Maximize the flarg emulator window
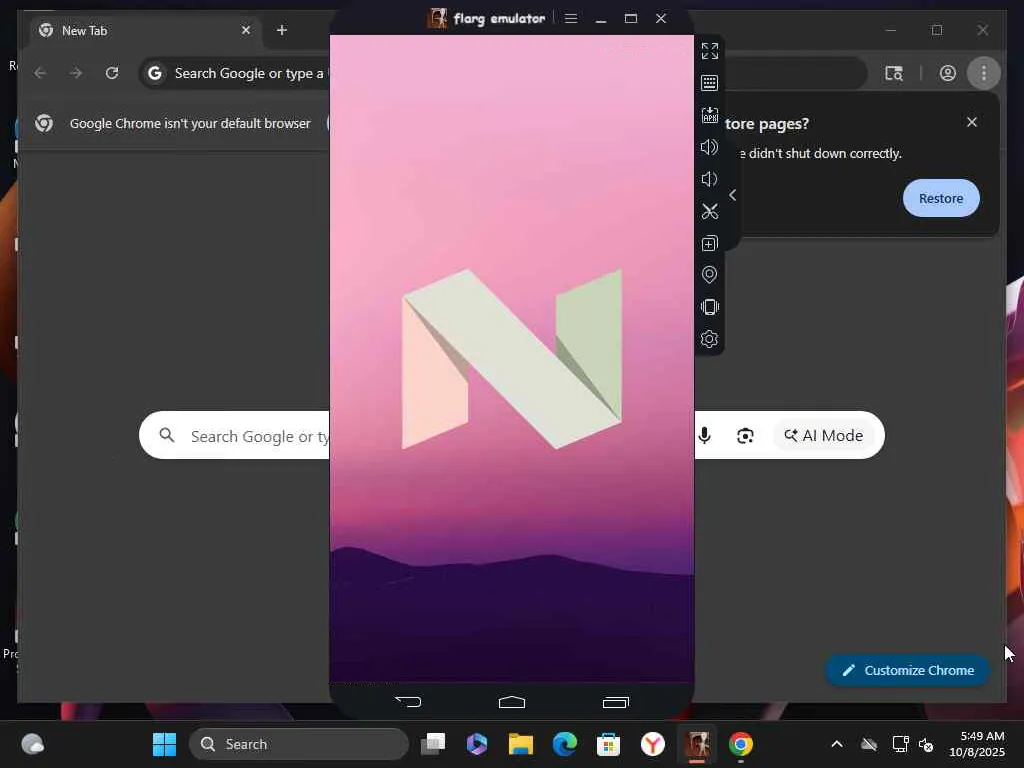 tap(631, 18)
